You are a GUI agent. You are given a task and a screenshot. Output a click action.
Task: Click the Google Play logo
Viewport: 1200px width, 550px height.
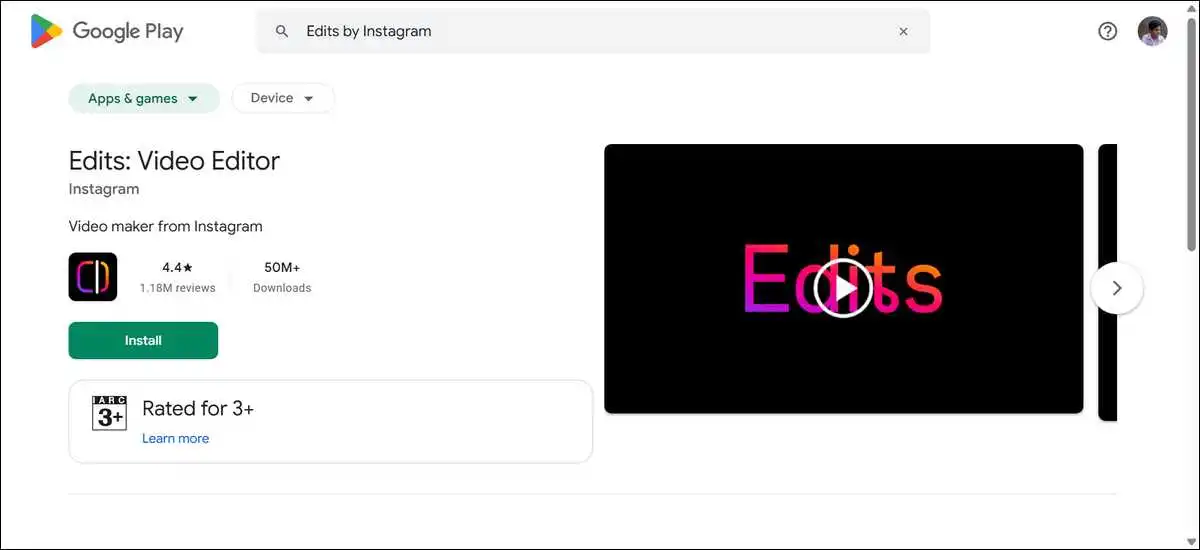point(107,31)
